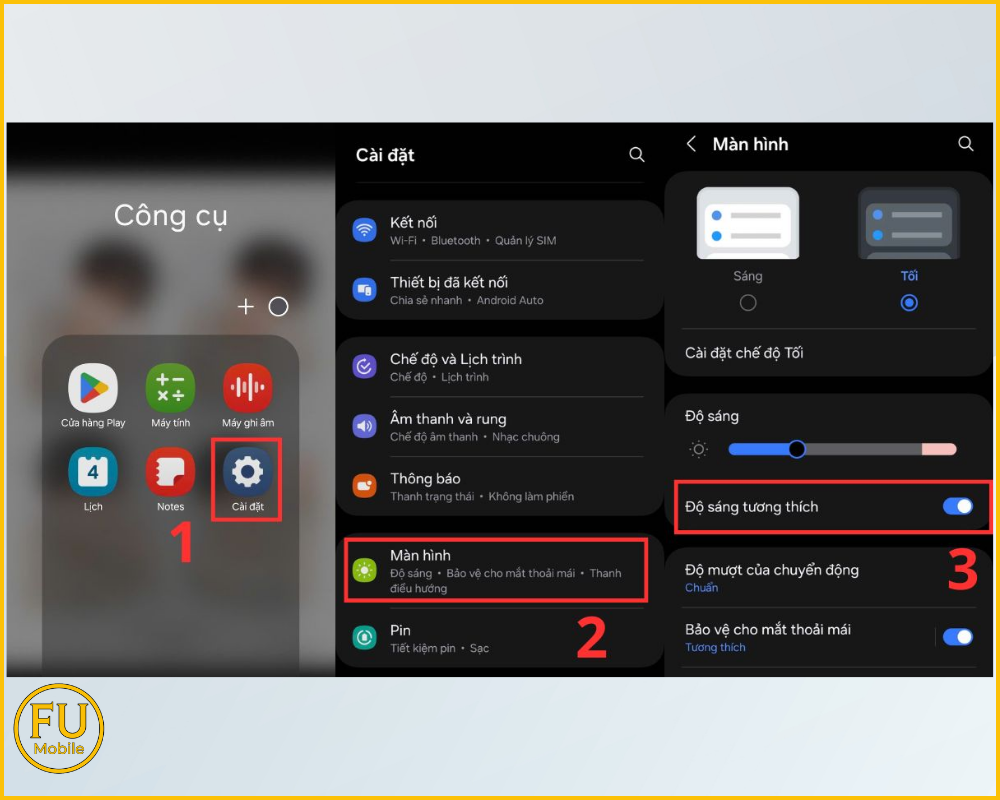1000x800 pixels.
Task: Open Độ mượt của chuyển động option
Action: (x=800, y=577)
